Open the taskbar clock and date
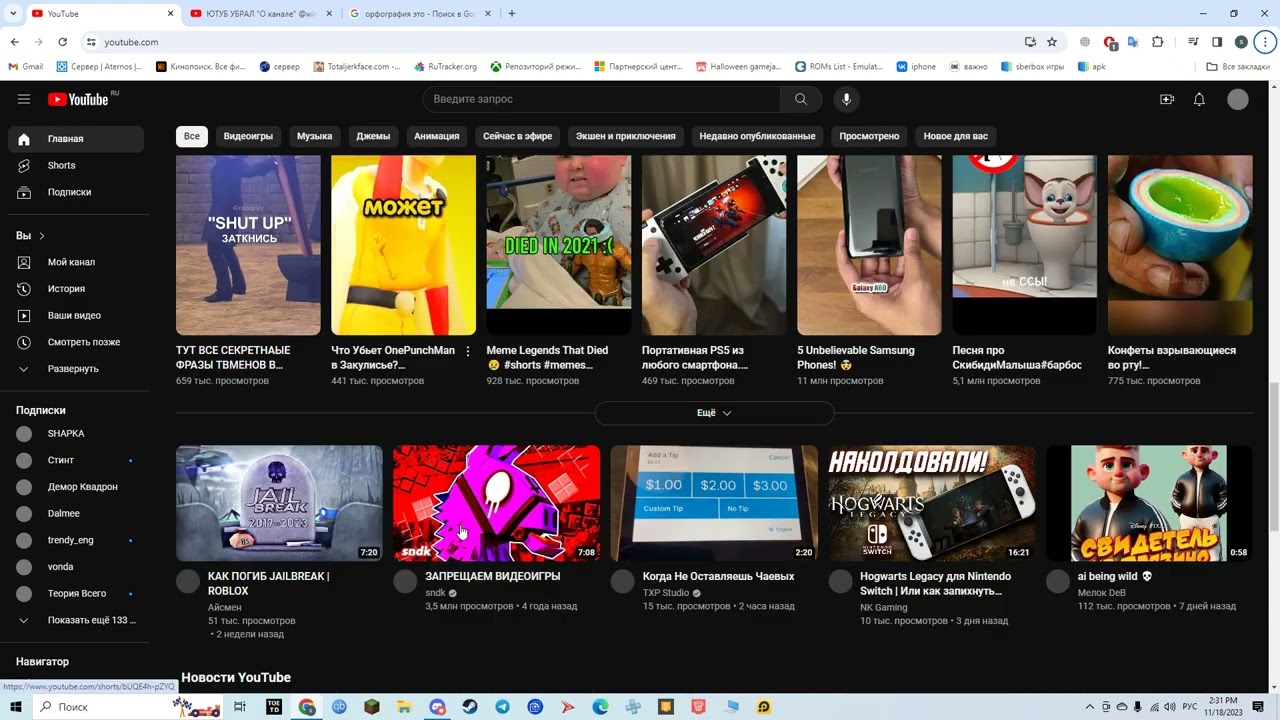 pos(1223,707)
